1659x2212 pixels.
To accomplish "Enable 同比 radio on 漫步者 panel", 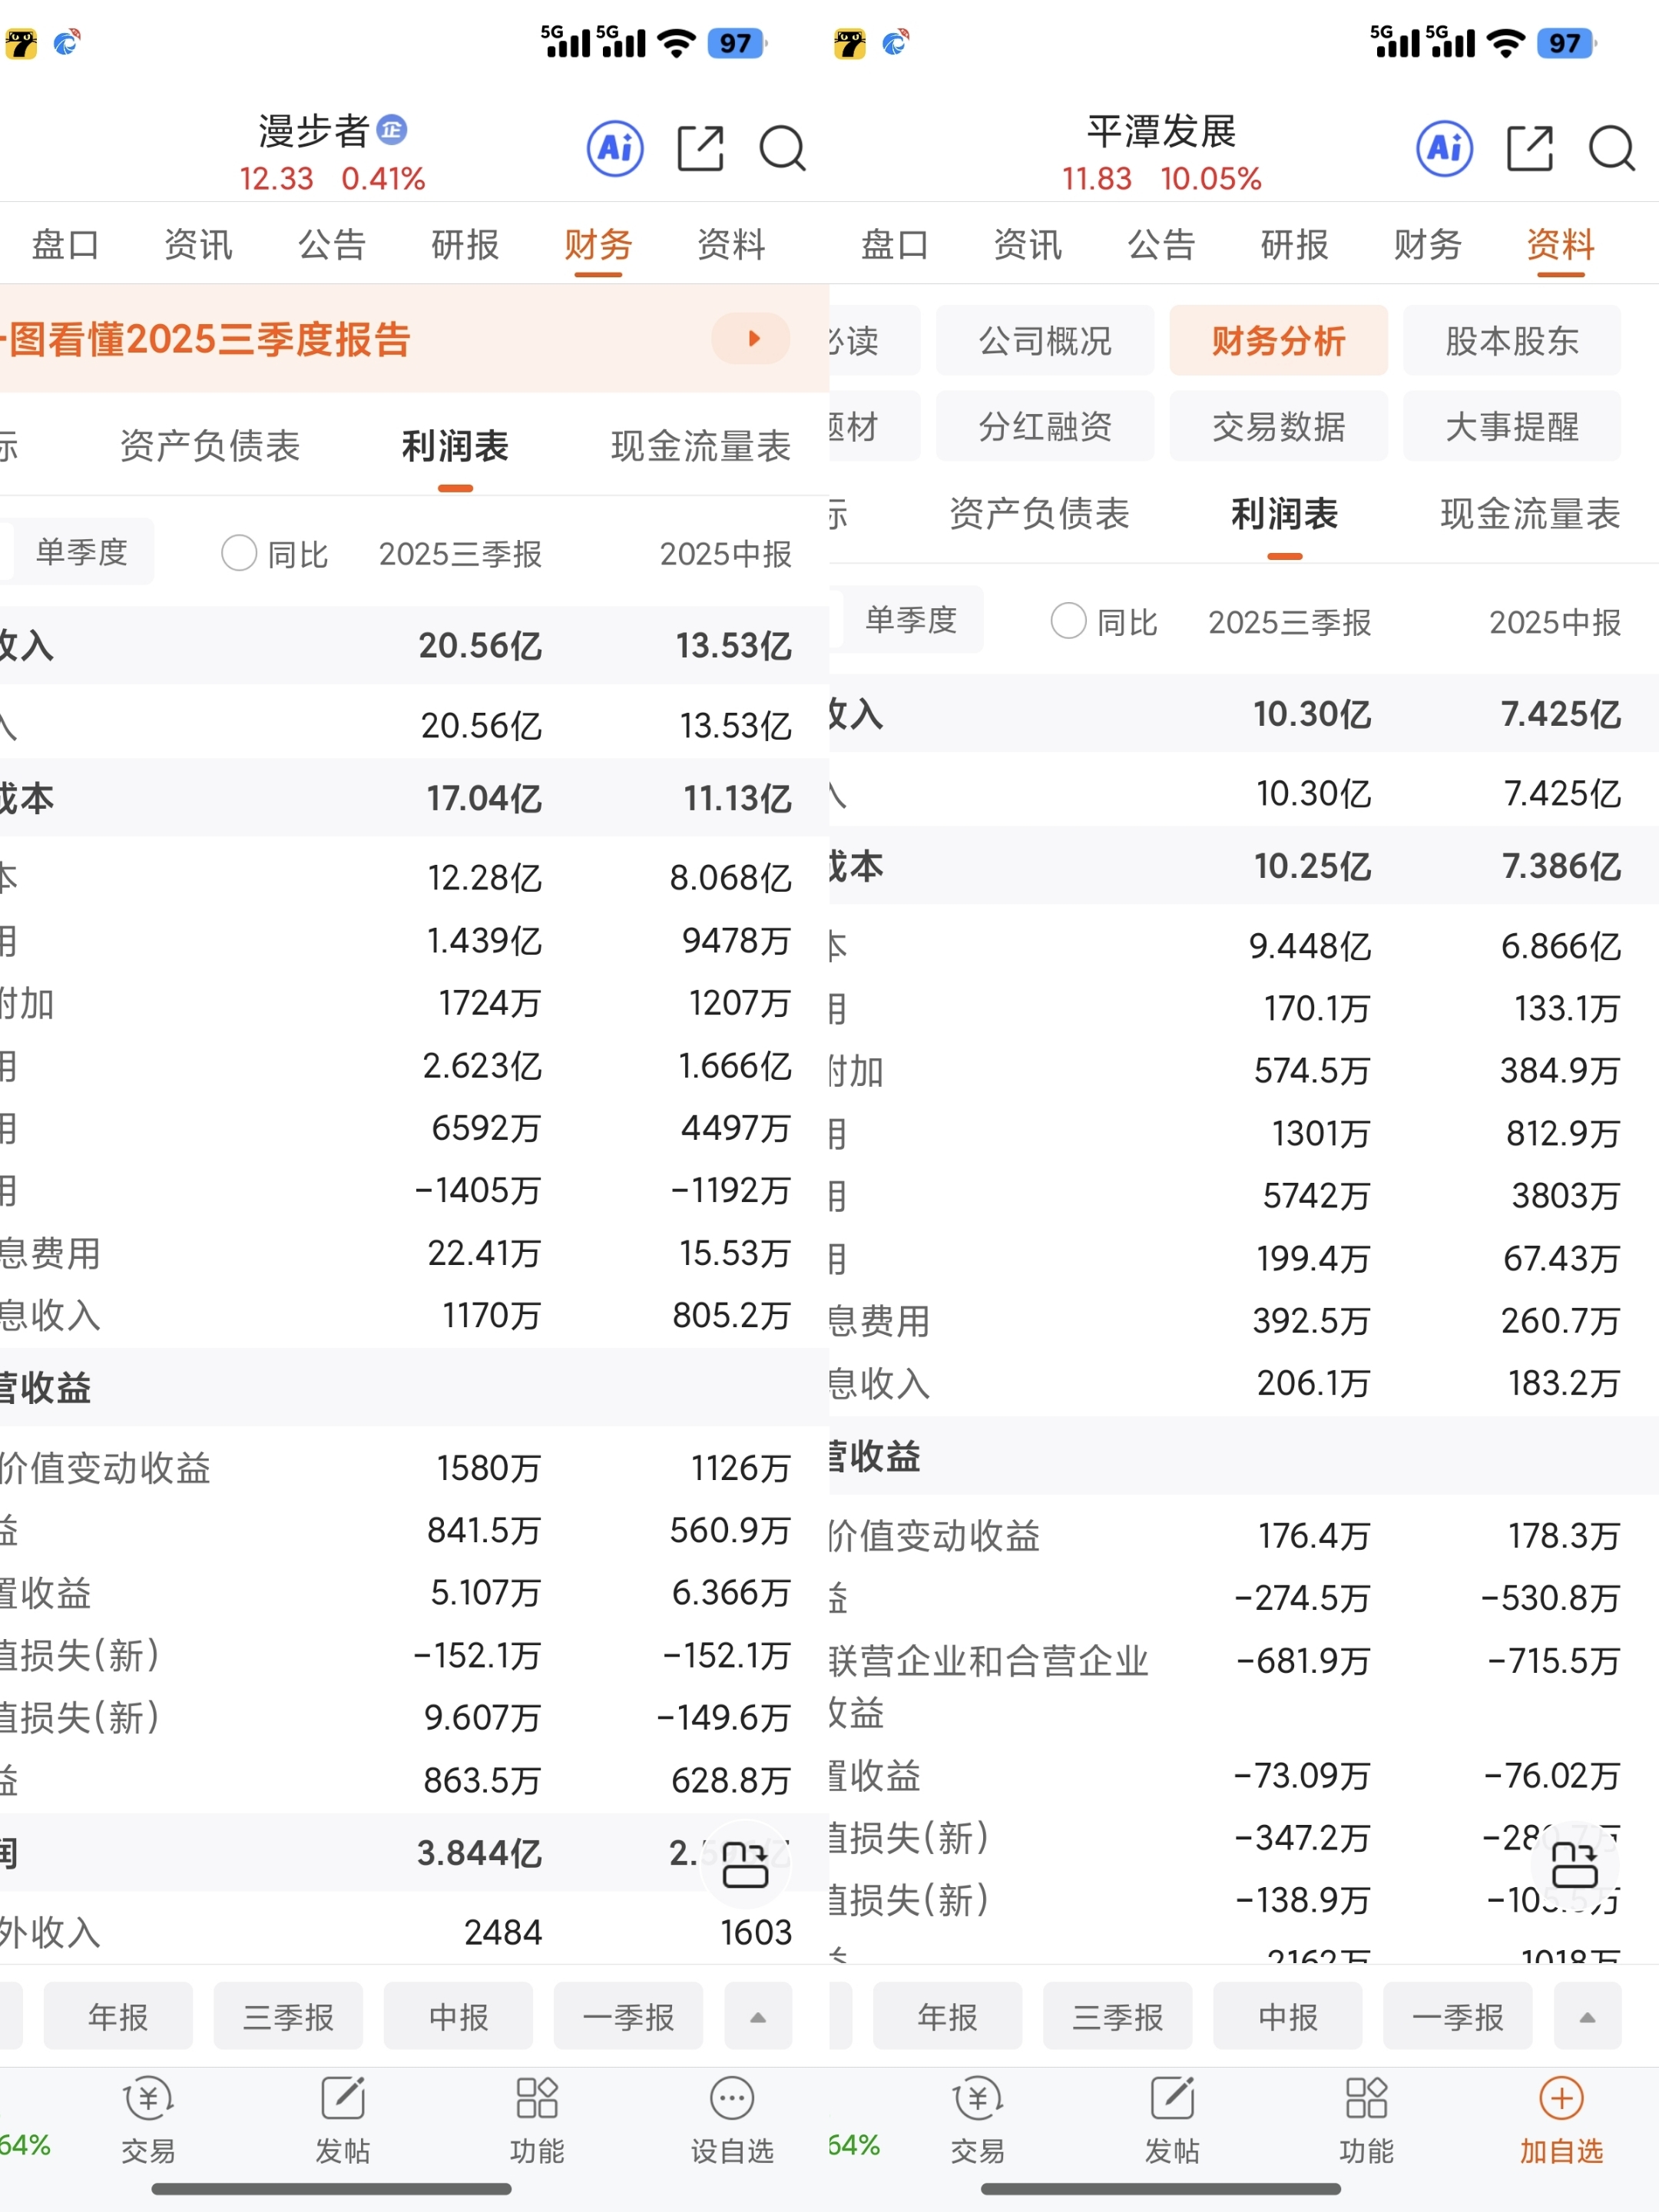I will tap(239, 552).
